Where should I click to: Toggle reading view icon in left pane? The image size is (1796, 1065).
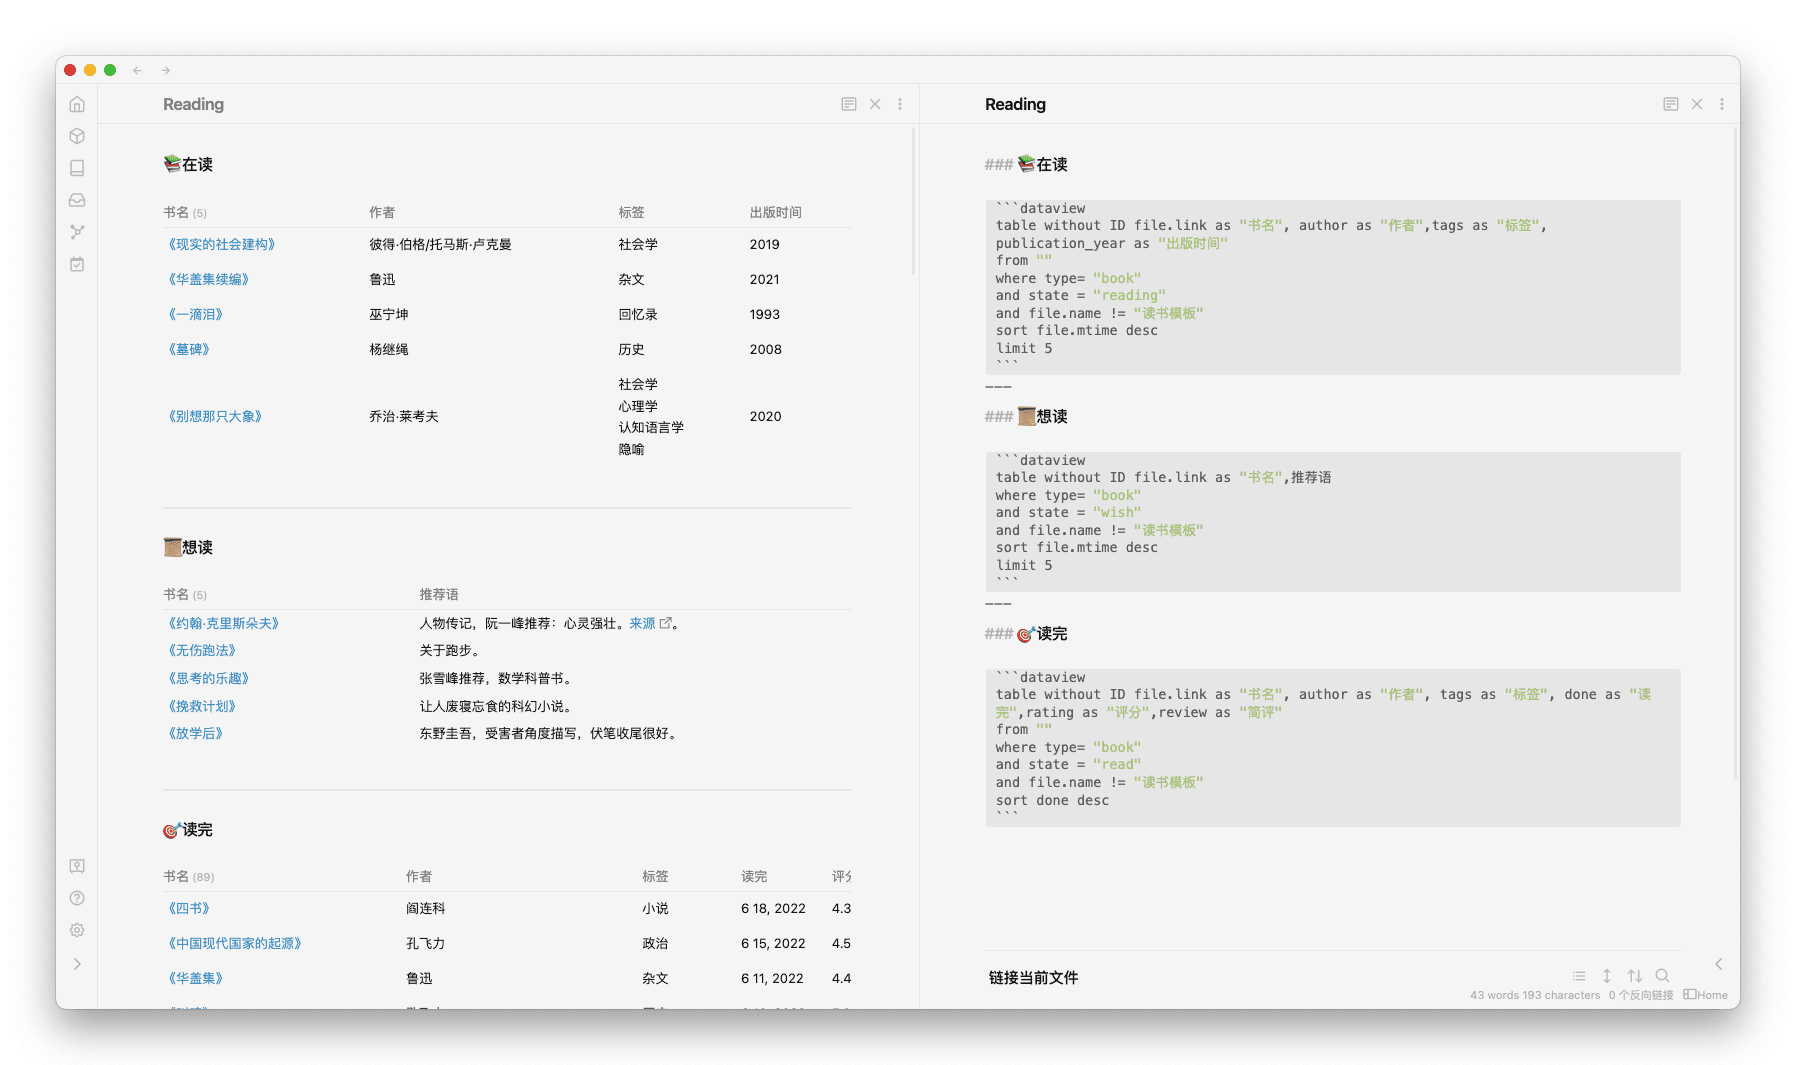point(849,104)
